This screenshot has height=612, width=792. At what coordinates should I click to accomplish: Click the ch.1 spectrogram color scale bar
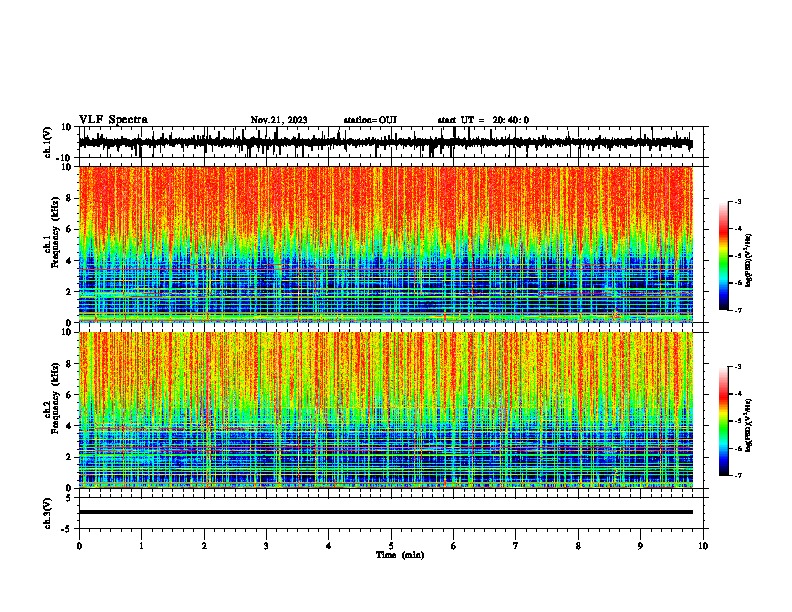coord(724,255)
